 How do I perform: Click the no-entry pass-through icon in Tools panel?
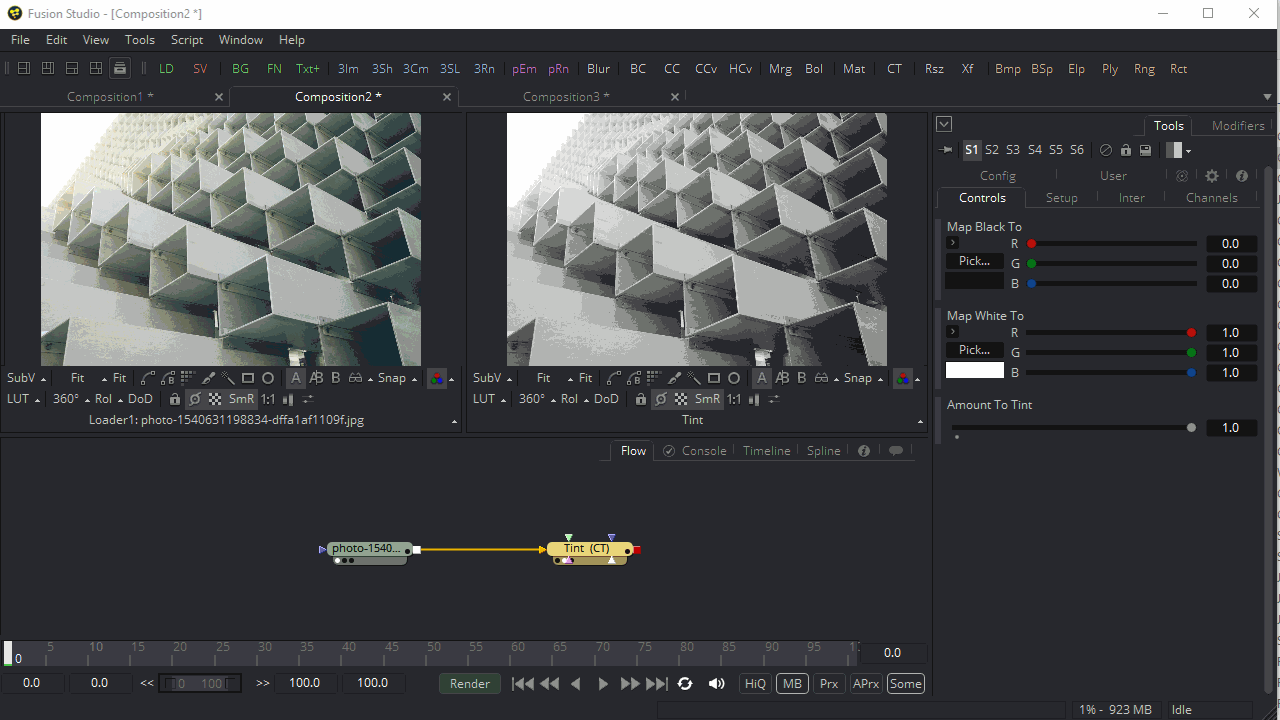[1106, 150]
